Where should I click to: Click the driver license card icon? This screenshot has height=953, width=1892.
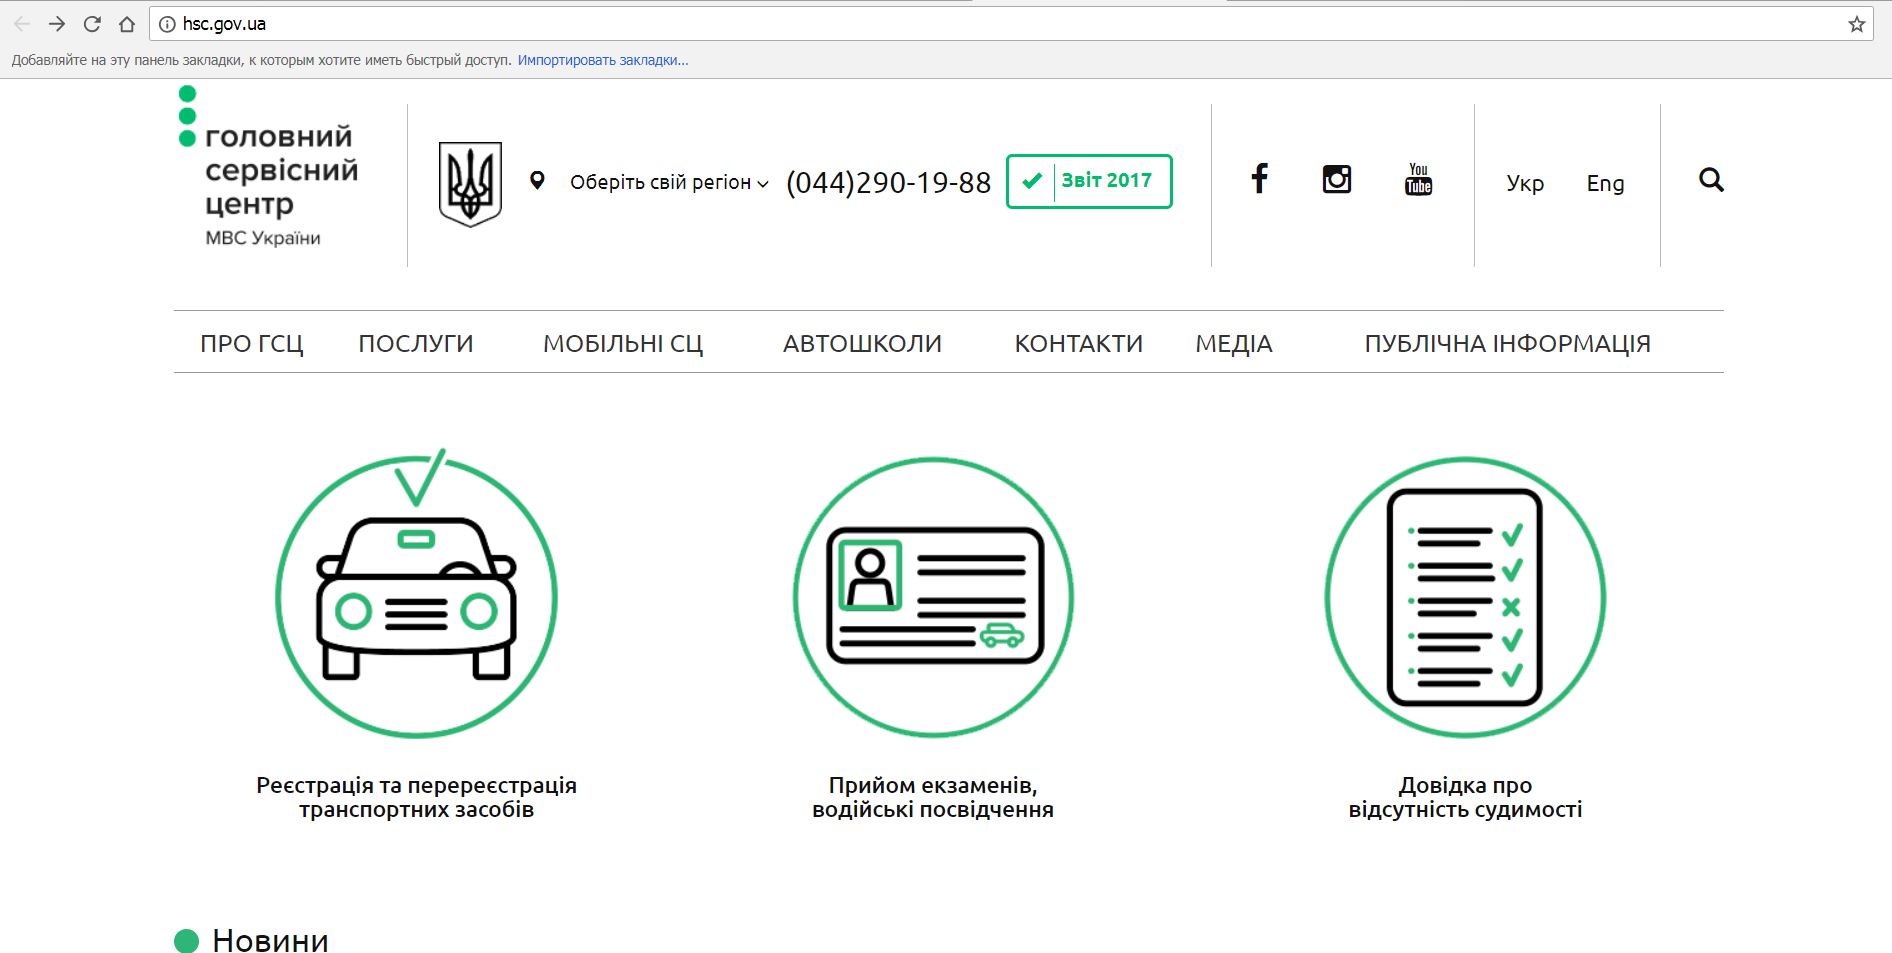click(933, 597)
